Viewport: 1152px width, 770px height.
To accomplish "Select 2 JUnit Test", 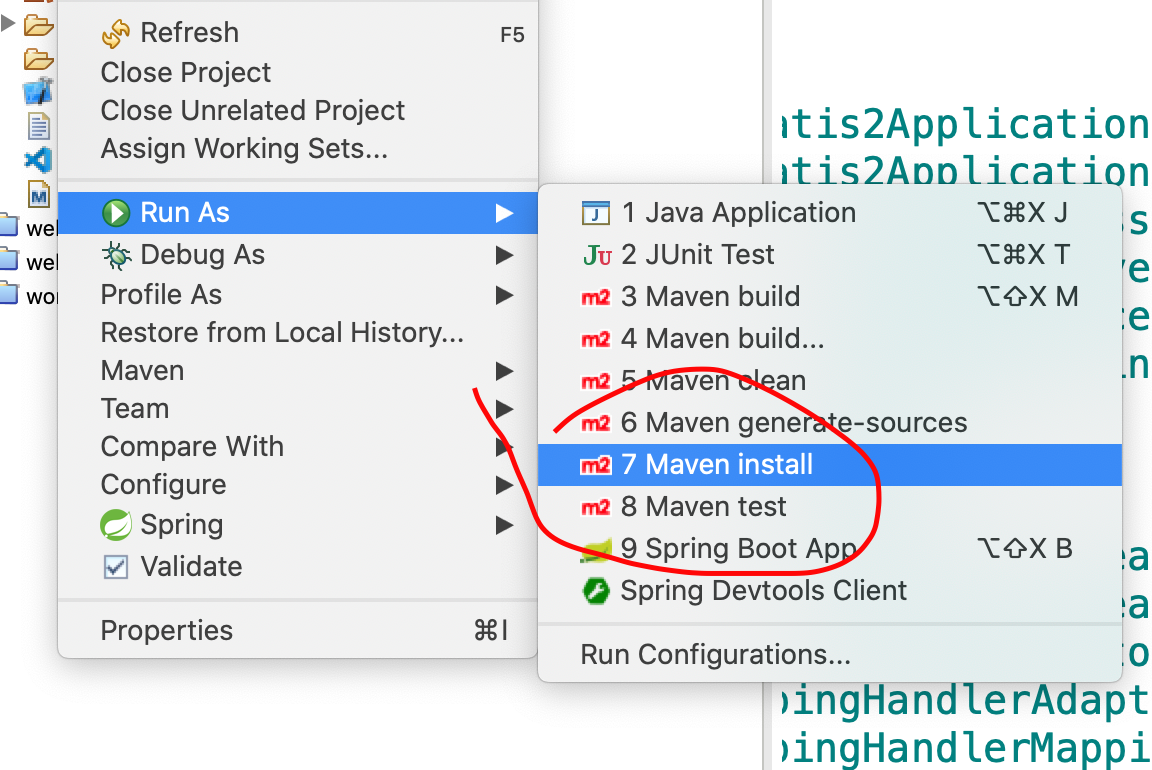I will click(x=829, y=255).
